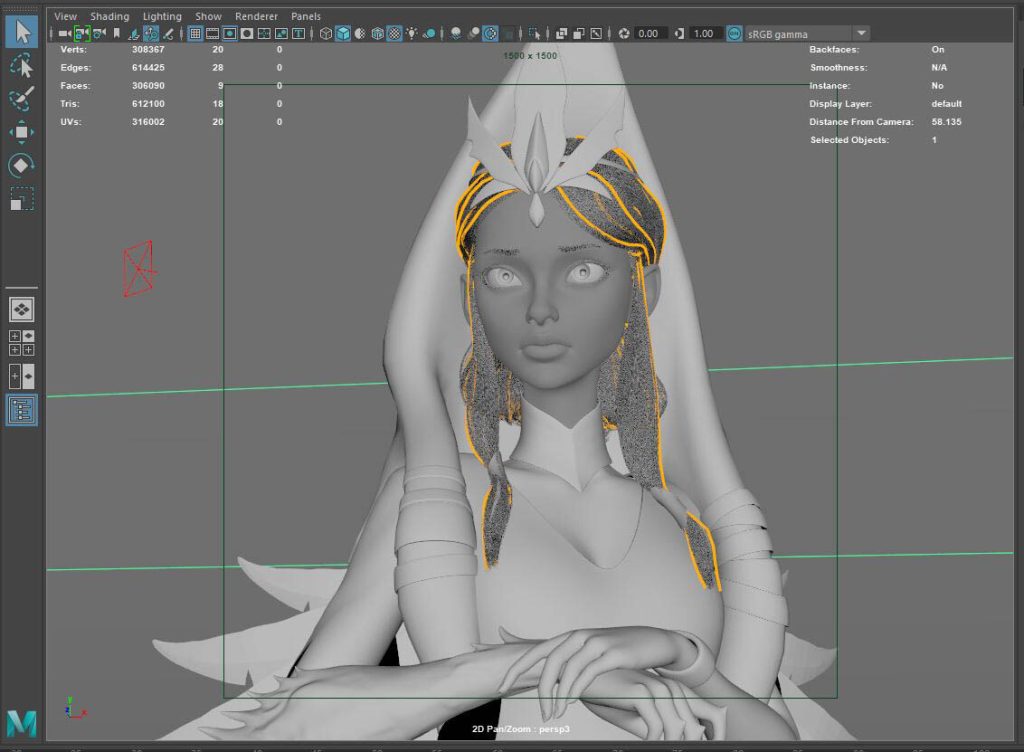Open the Shading menu
This screenshot has width=1024, height=752.
(109, 16)
